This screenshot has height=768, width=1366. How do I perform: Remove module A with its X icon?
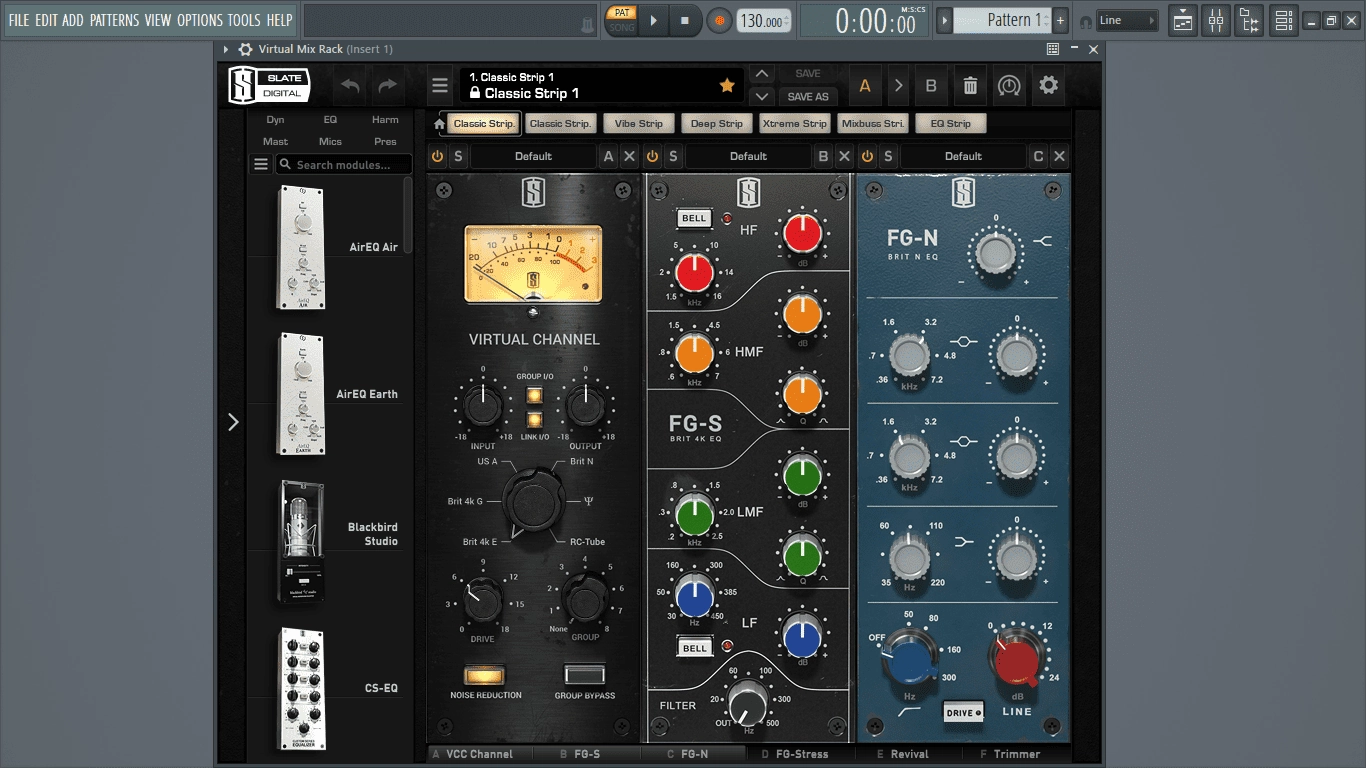[x=629, y=156]
